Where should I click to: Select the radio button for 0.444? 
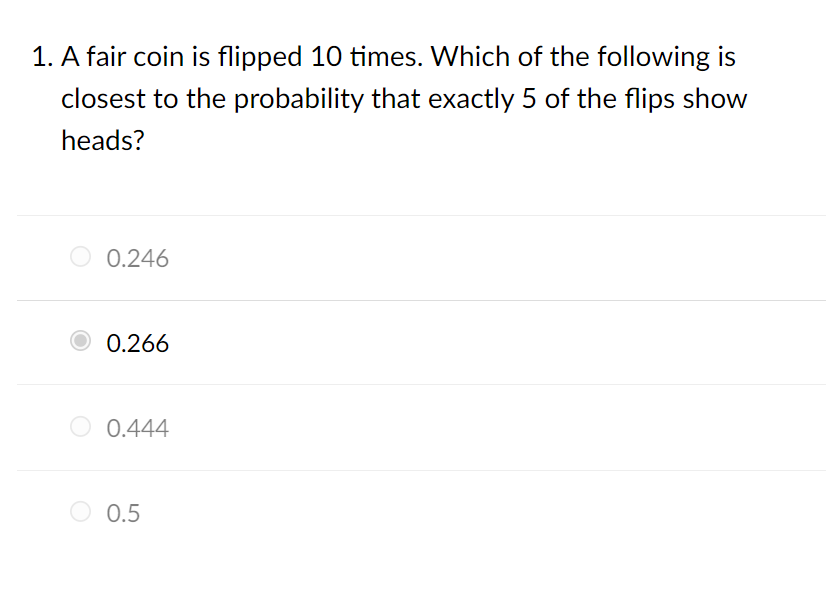click(x=80, y=427)
